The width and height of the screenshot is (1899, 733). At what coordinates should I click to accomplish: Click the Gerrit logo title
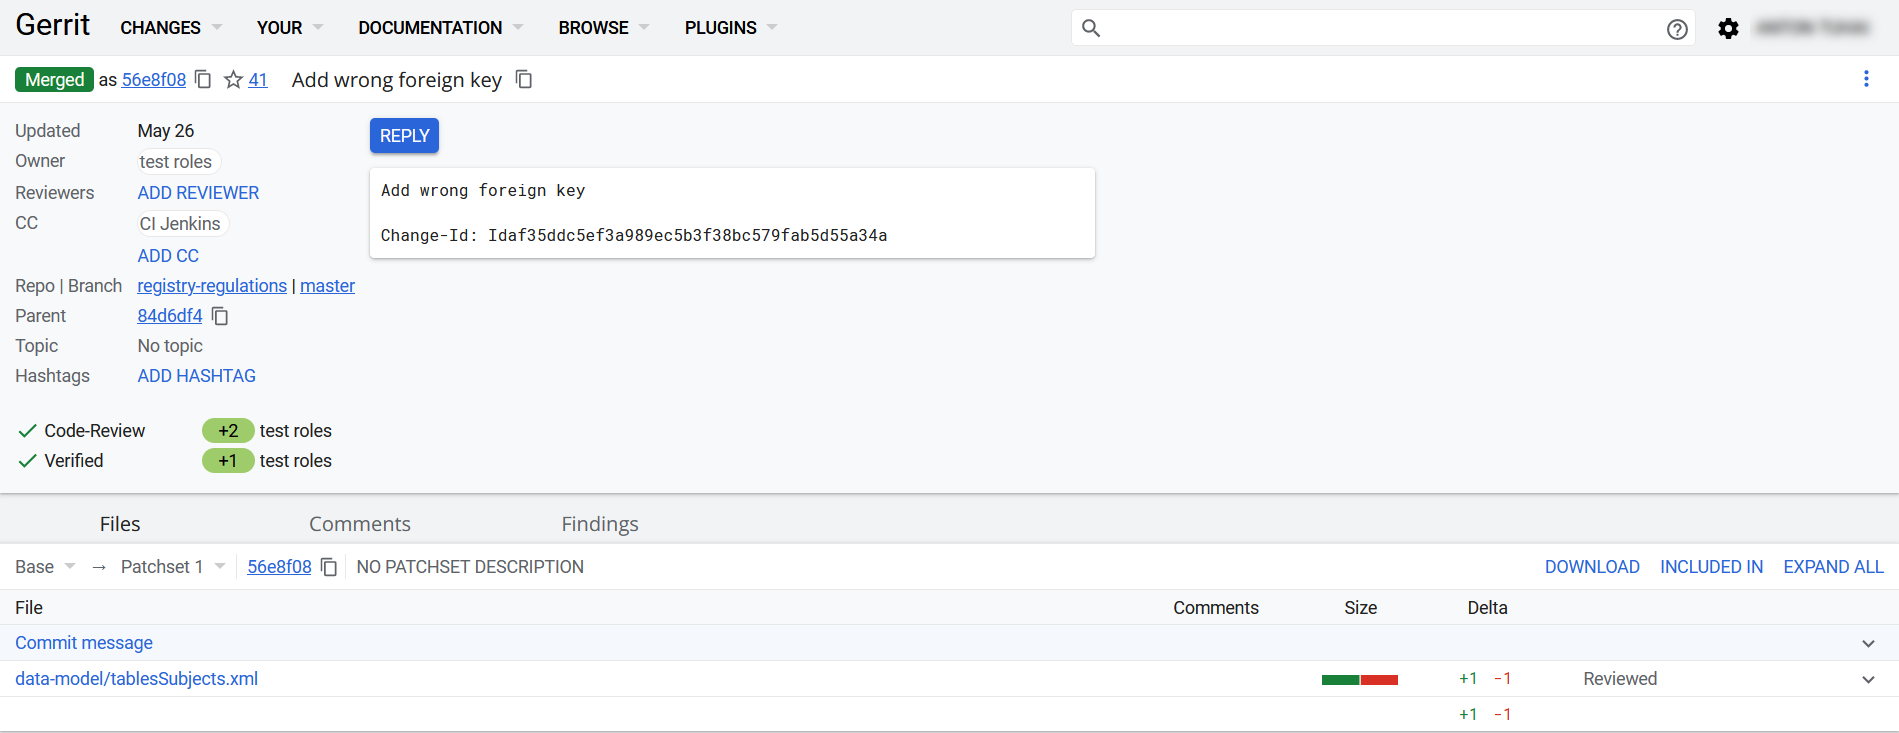tap(53, 25)
